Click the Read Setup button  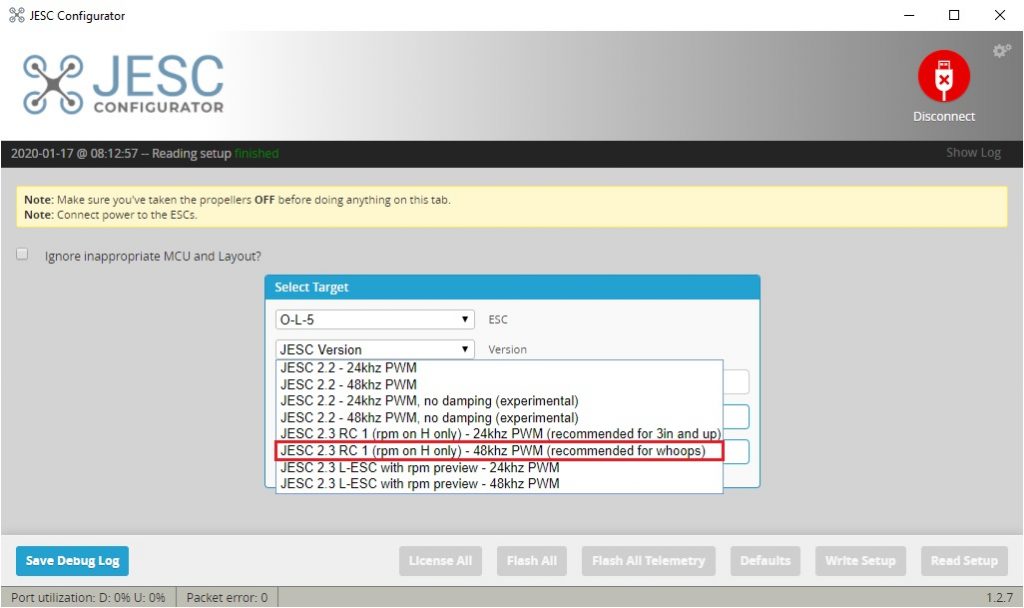tap(964, 561)
